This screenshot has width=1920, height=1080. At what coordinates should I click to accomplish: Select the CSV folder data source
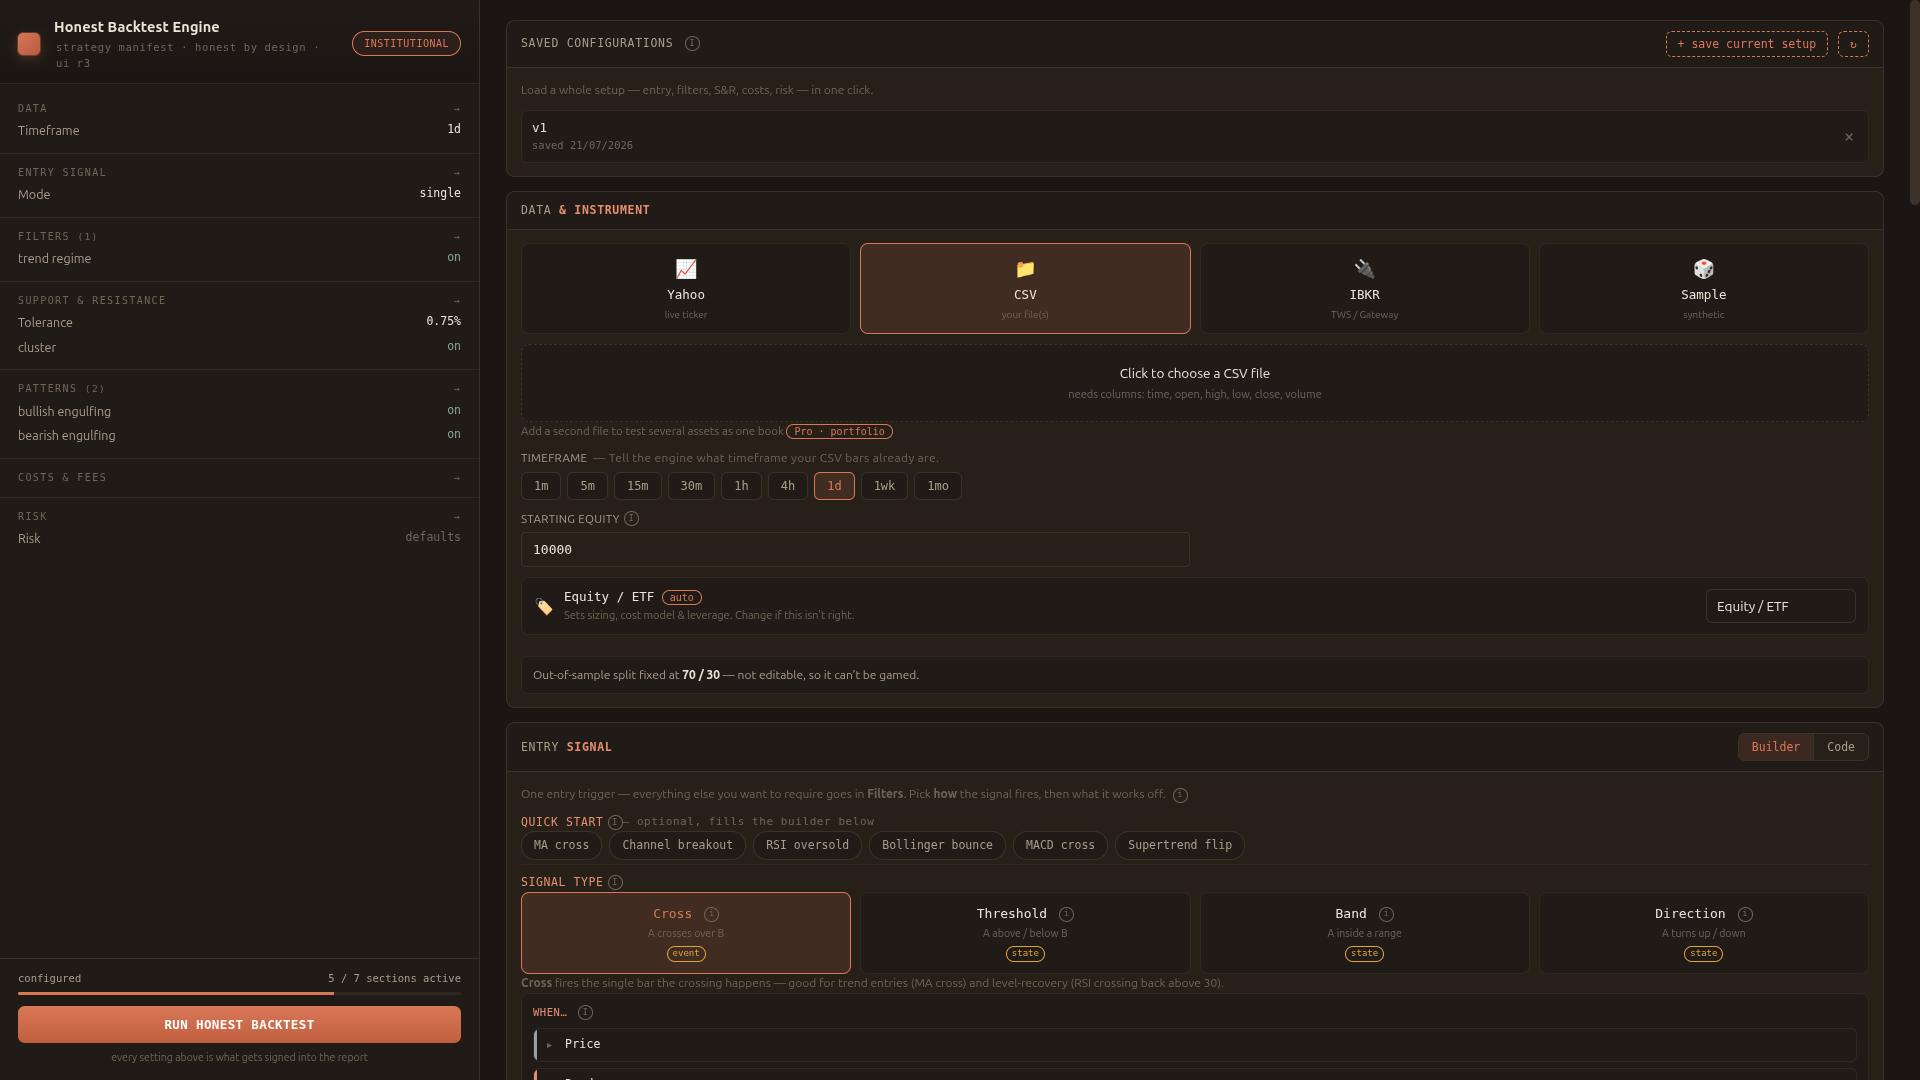(1025, 289)
